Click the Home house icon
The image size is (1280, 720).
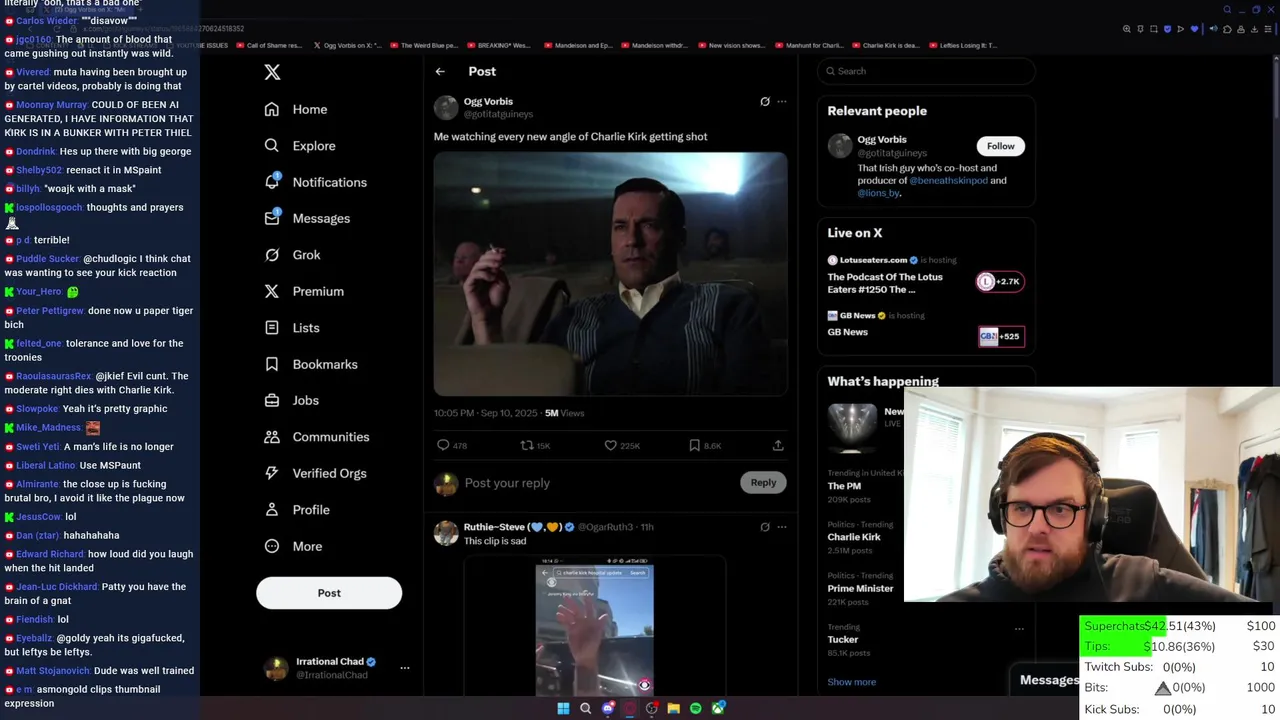point(272,109)
